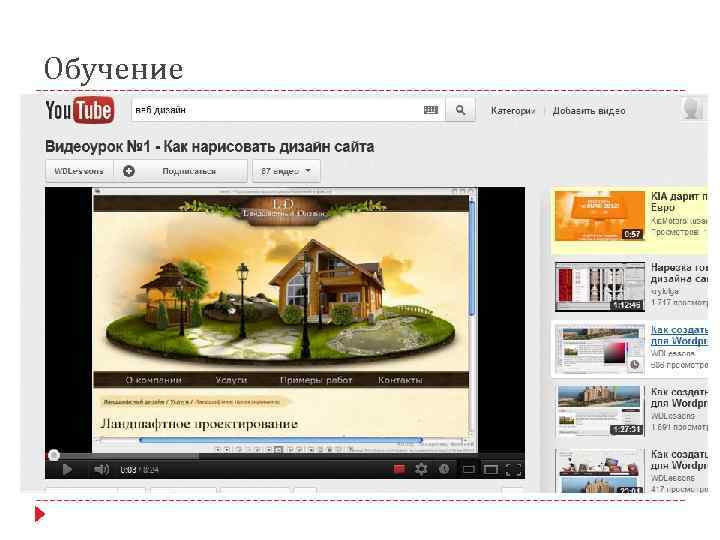This screenshot has width=720, height=540.
Task: Click the Ландшафтное проектирование heading in video
Action: coord(199,423)
